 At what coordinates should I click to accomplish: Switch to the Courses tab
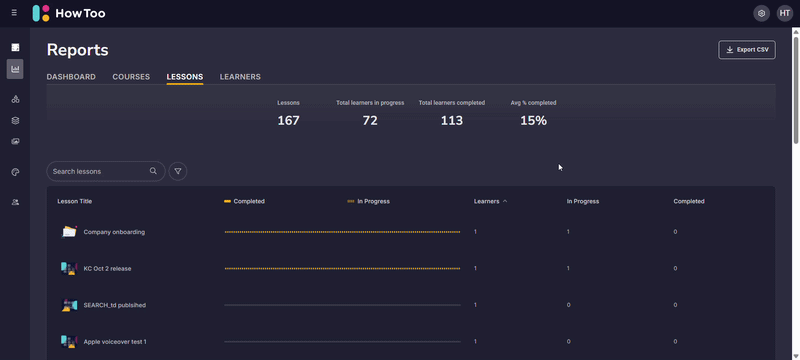pyautogui.click(x=131, y=77)
